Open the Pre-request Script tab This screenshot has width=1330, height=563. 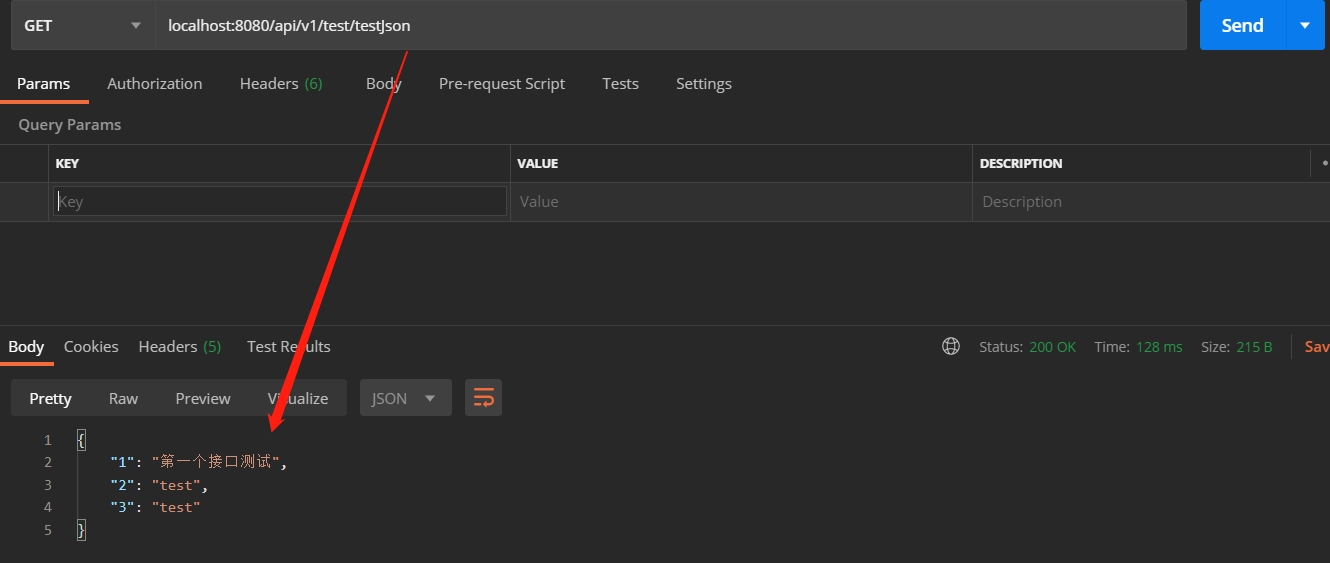[502, 84]
